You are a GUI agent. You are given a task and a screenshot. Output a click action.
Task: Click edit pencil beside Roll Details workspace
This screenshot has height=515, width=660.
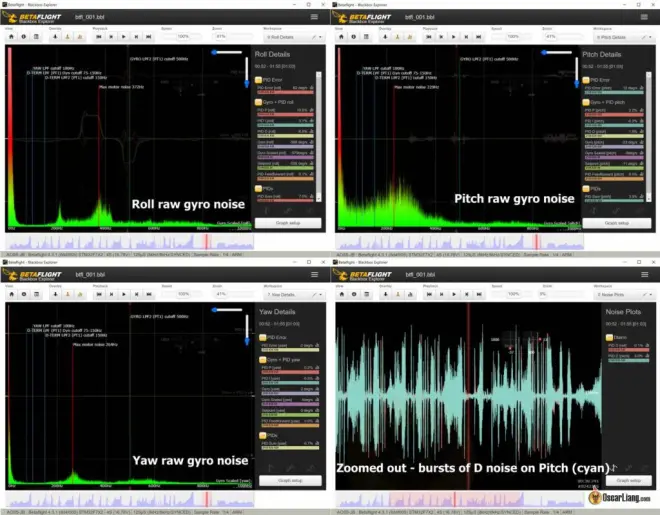[x=314, y=37]
